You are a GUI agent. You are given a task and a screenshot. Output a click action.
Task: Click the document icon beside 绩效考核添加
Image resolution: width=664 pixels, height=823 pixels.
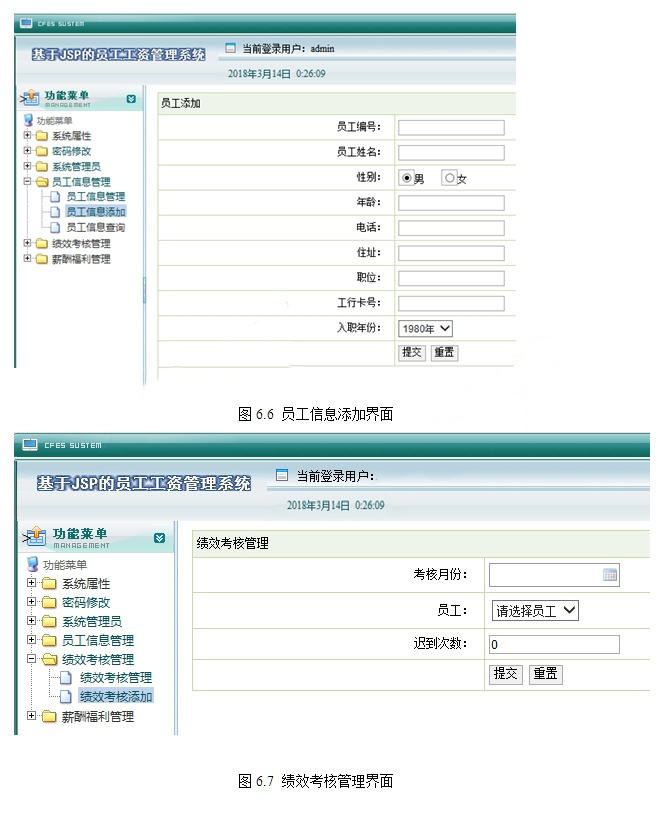(x=66, y=697)
